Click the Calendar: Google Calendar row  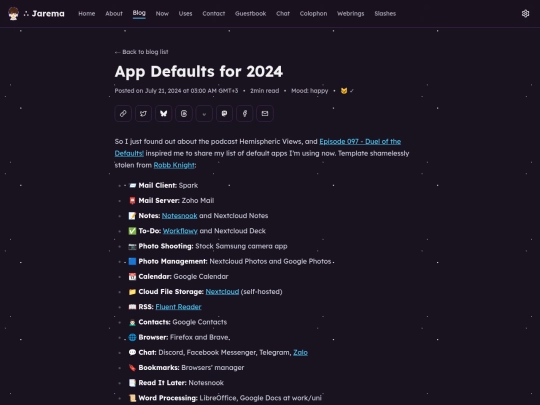[178, 277]
